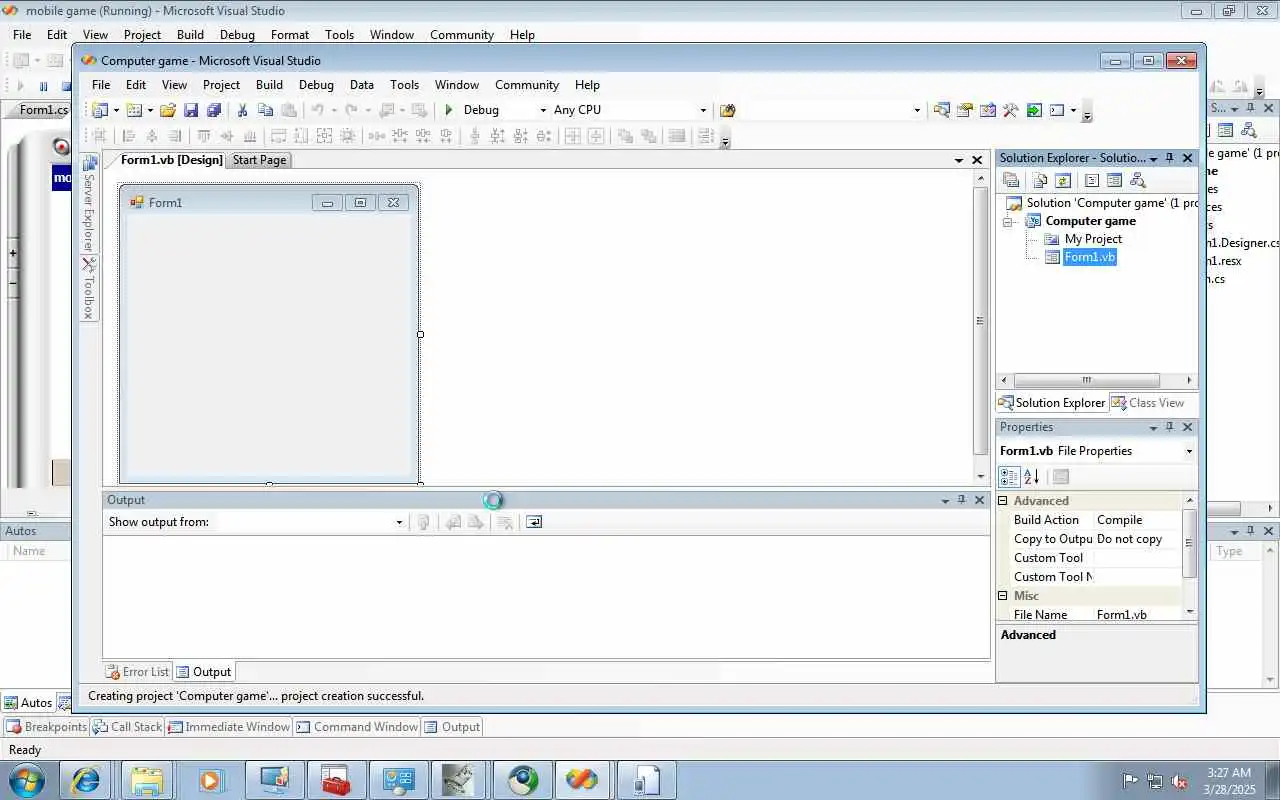Toggle auto-hide pin of Properties panel
Viewport: 1280px width, 800px height.
coord(1169,427)
